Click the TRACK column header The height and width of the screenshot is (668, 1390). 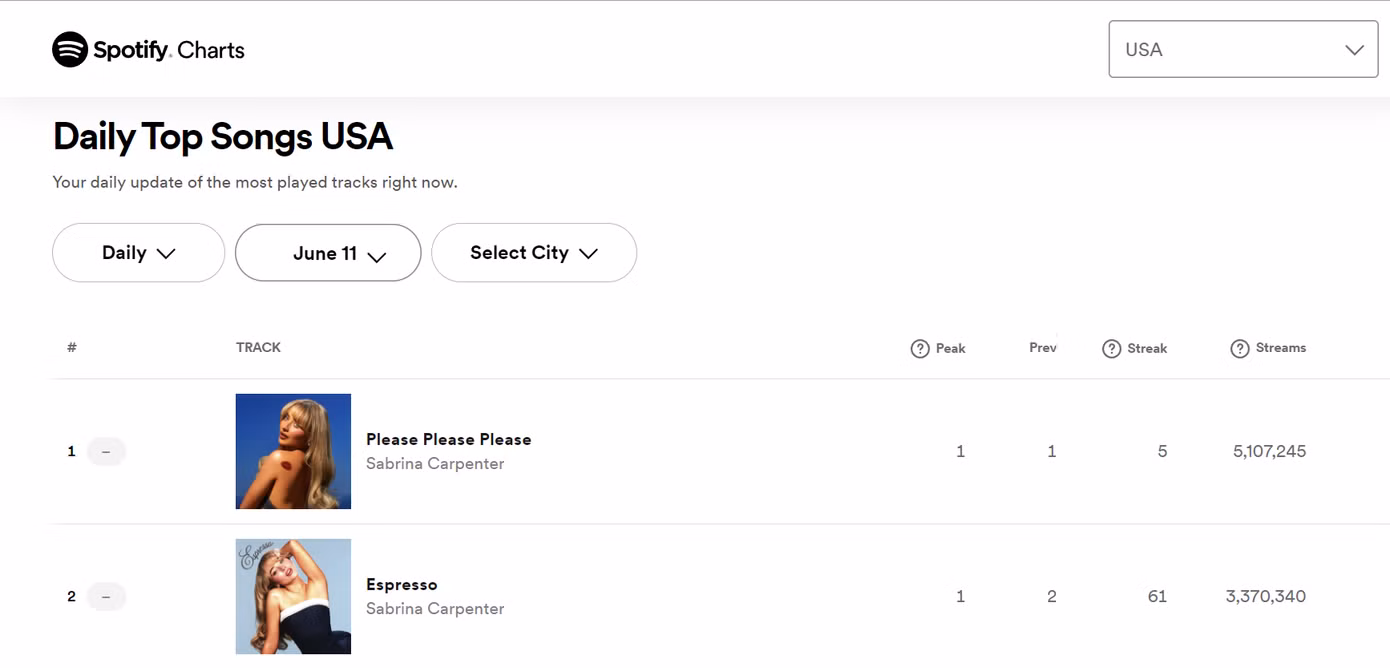[258, 347]
